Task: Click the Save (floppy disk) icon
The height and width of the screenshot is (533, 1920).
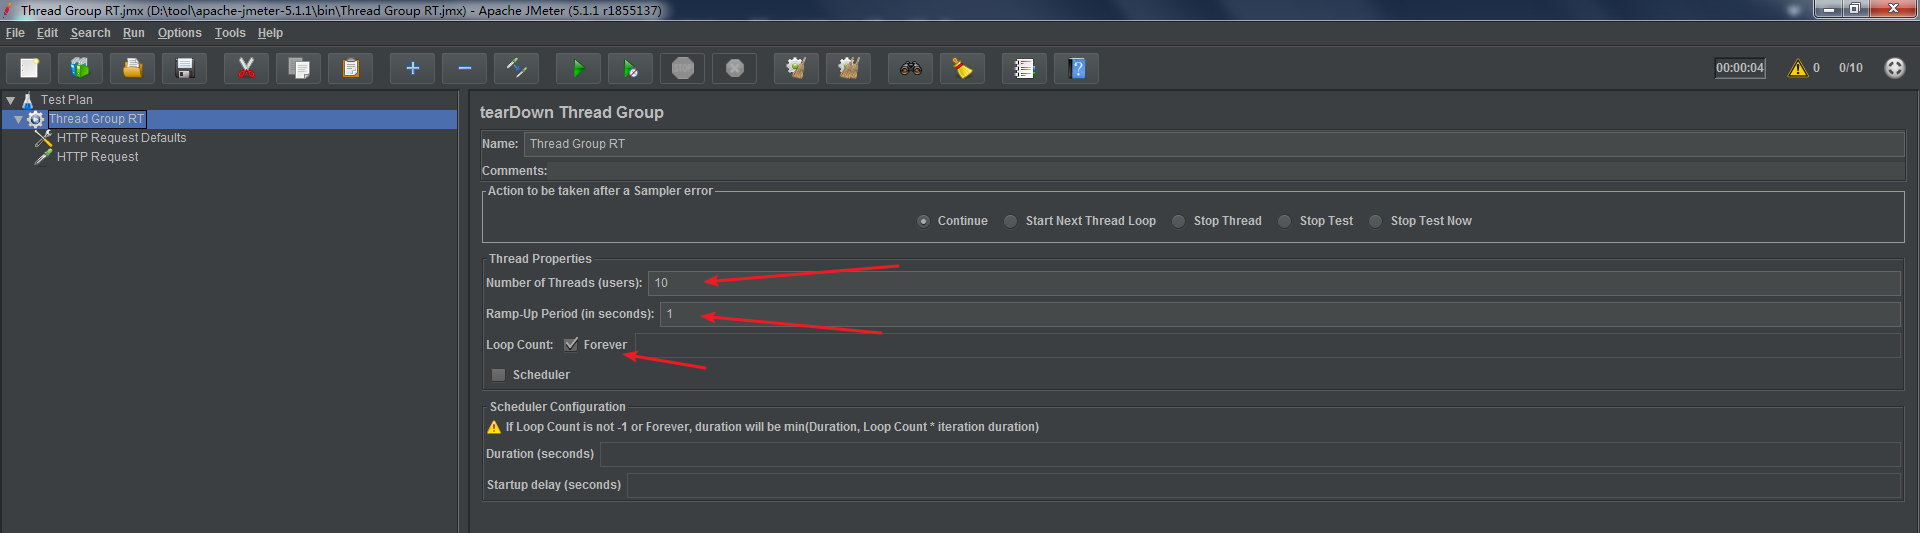Action: [x=184, y=68]
